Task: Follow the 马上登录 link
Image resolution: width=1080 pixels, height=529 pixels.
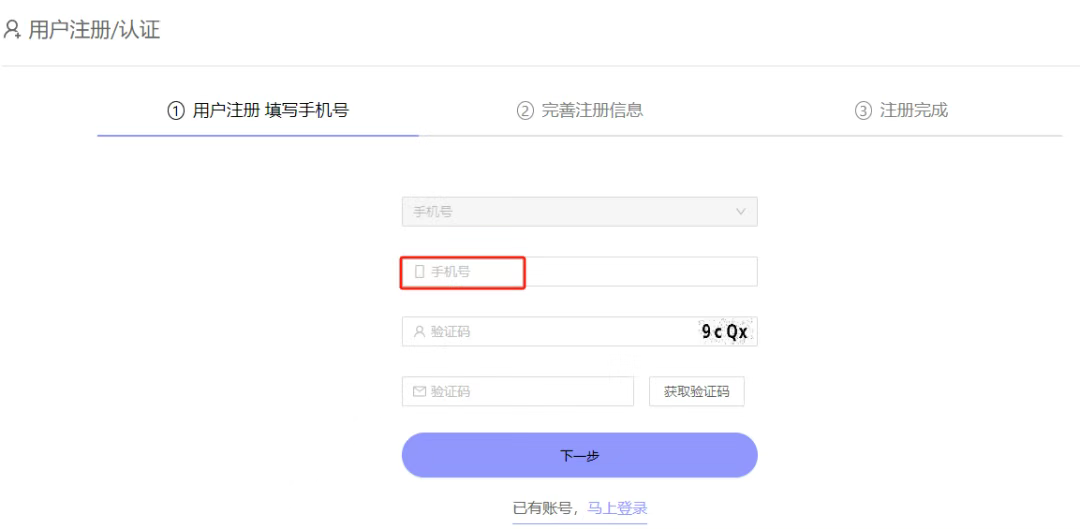Action: (617, 509)
